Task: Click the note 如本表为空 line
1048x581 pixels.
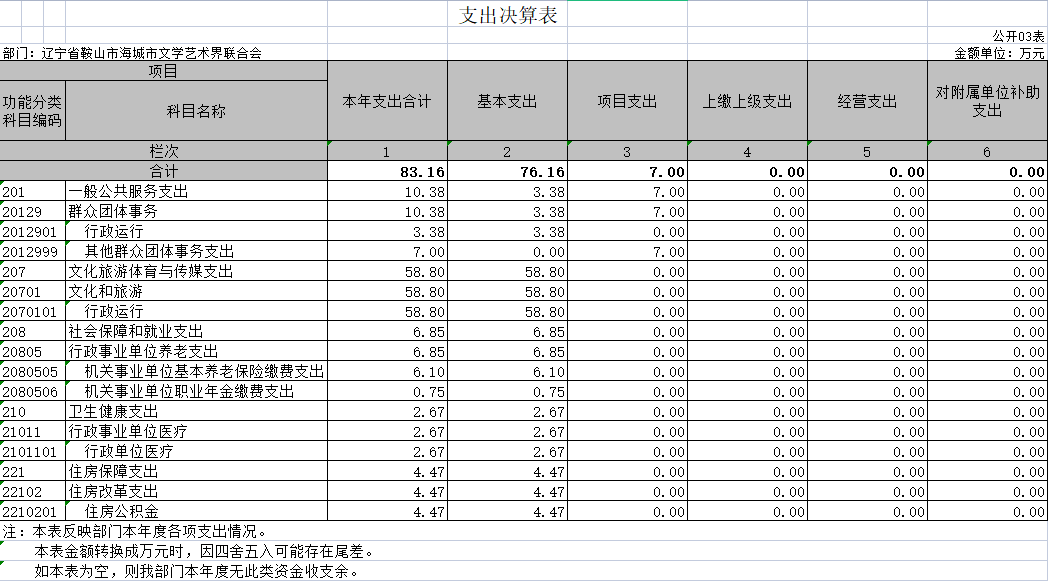Action: coord(197,572)
